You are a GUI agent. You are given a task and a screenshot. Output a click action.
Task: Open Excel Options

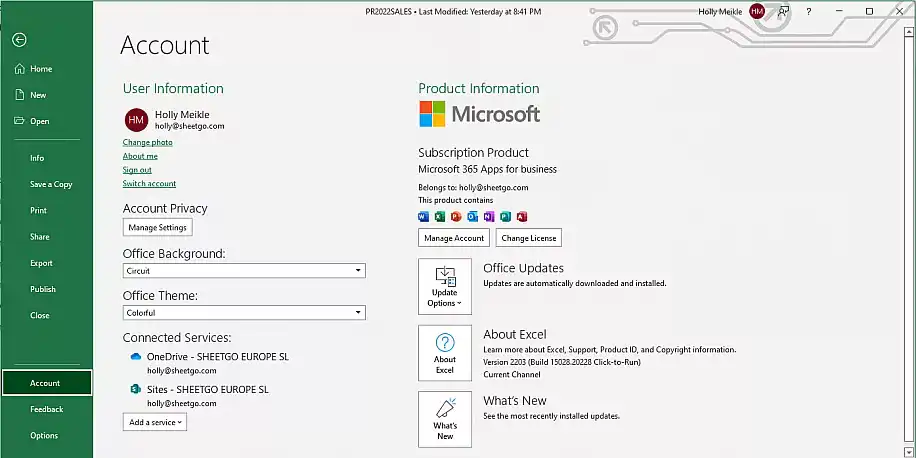(x=46, y=436)
